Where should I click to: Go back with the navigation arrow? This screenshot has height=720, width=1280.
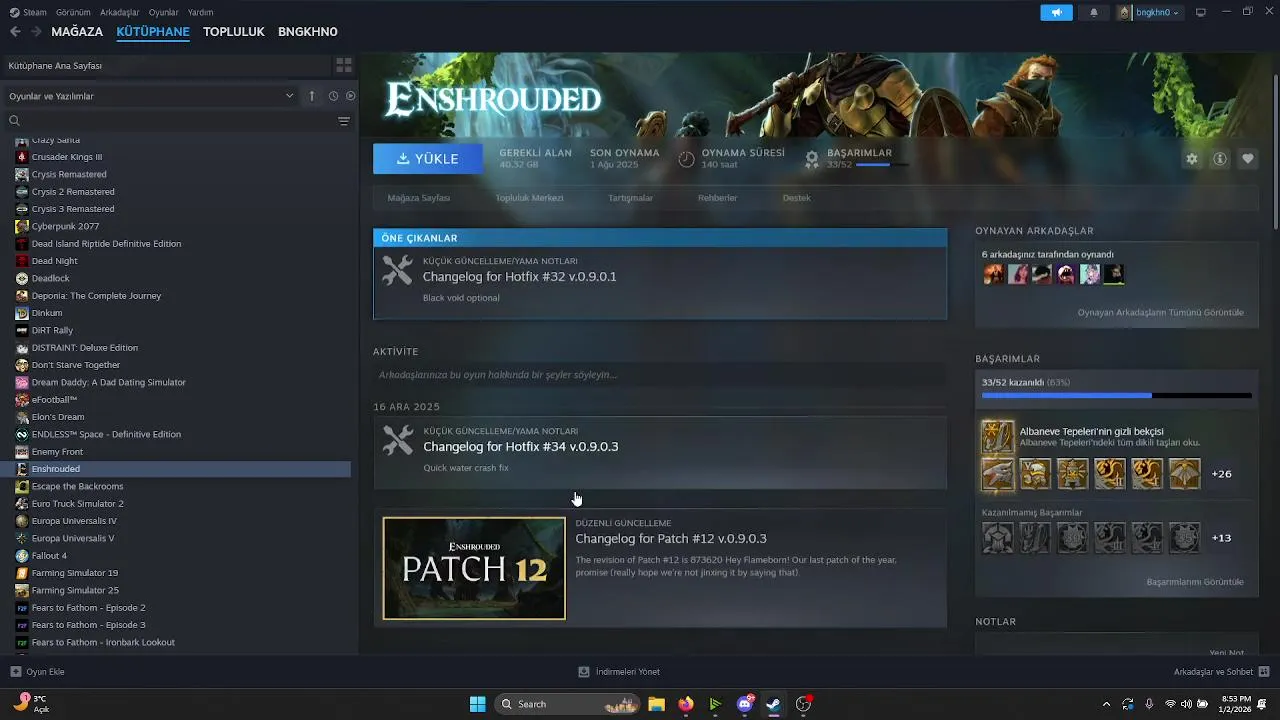(15, 32)
